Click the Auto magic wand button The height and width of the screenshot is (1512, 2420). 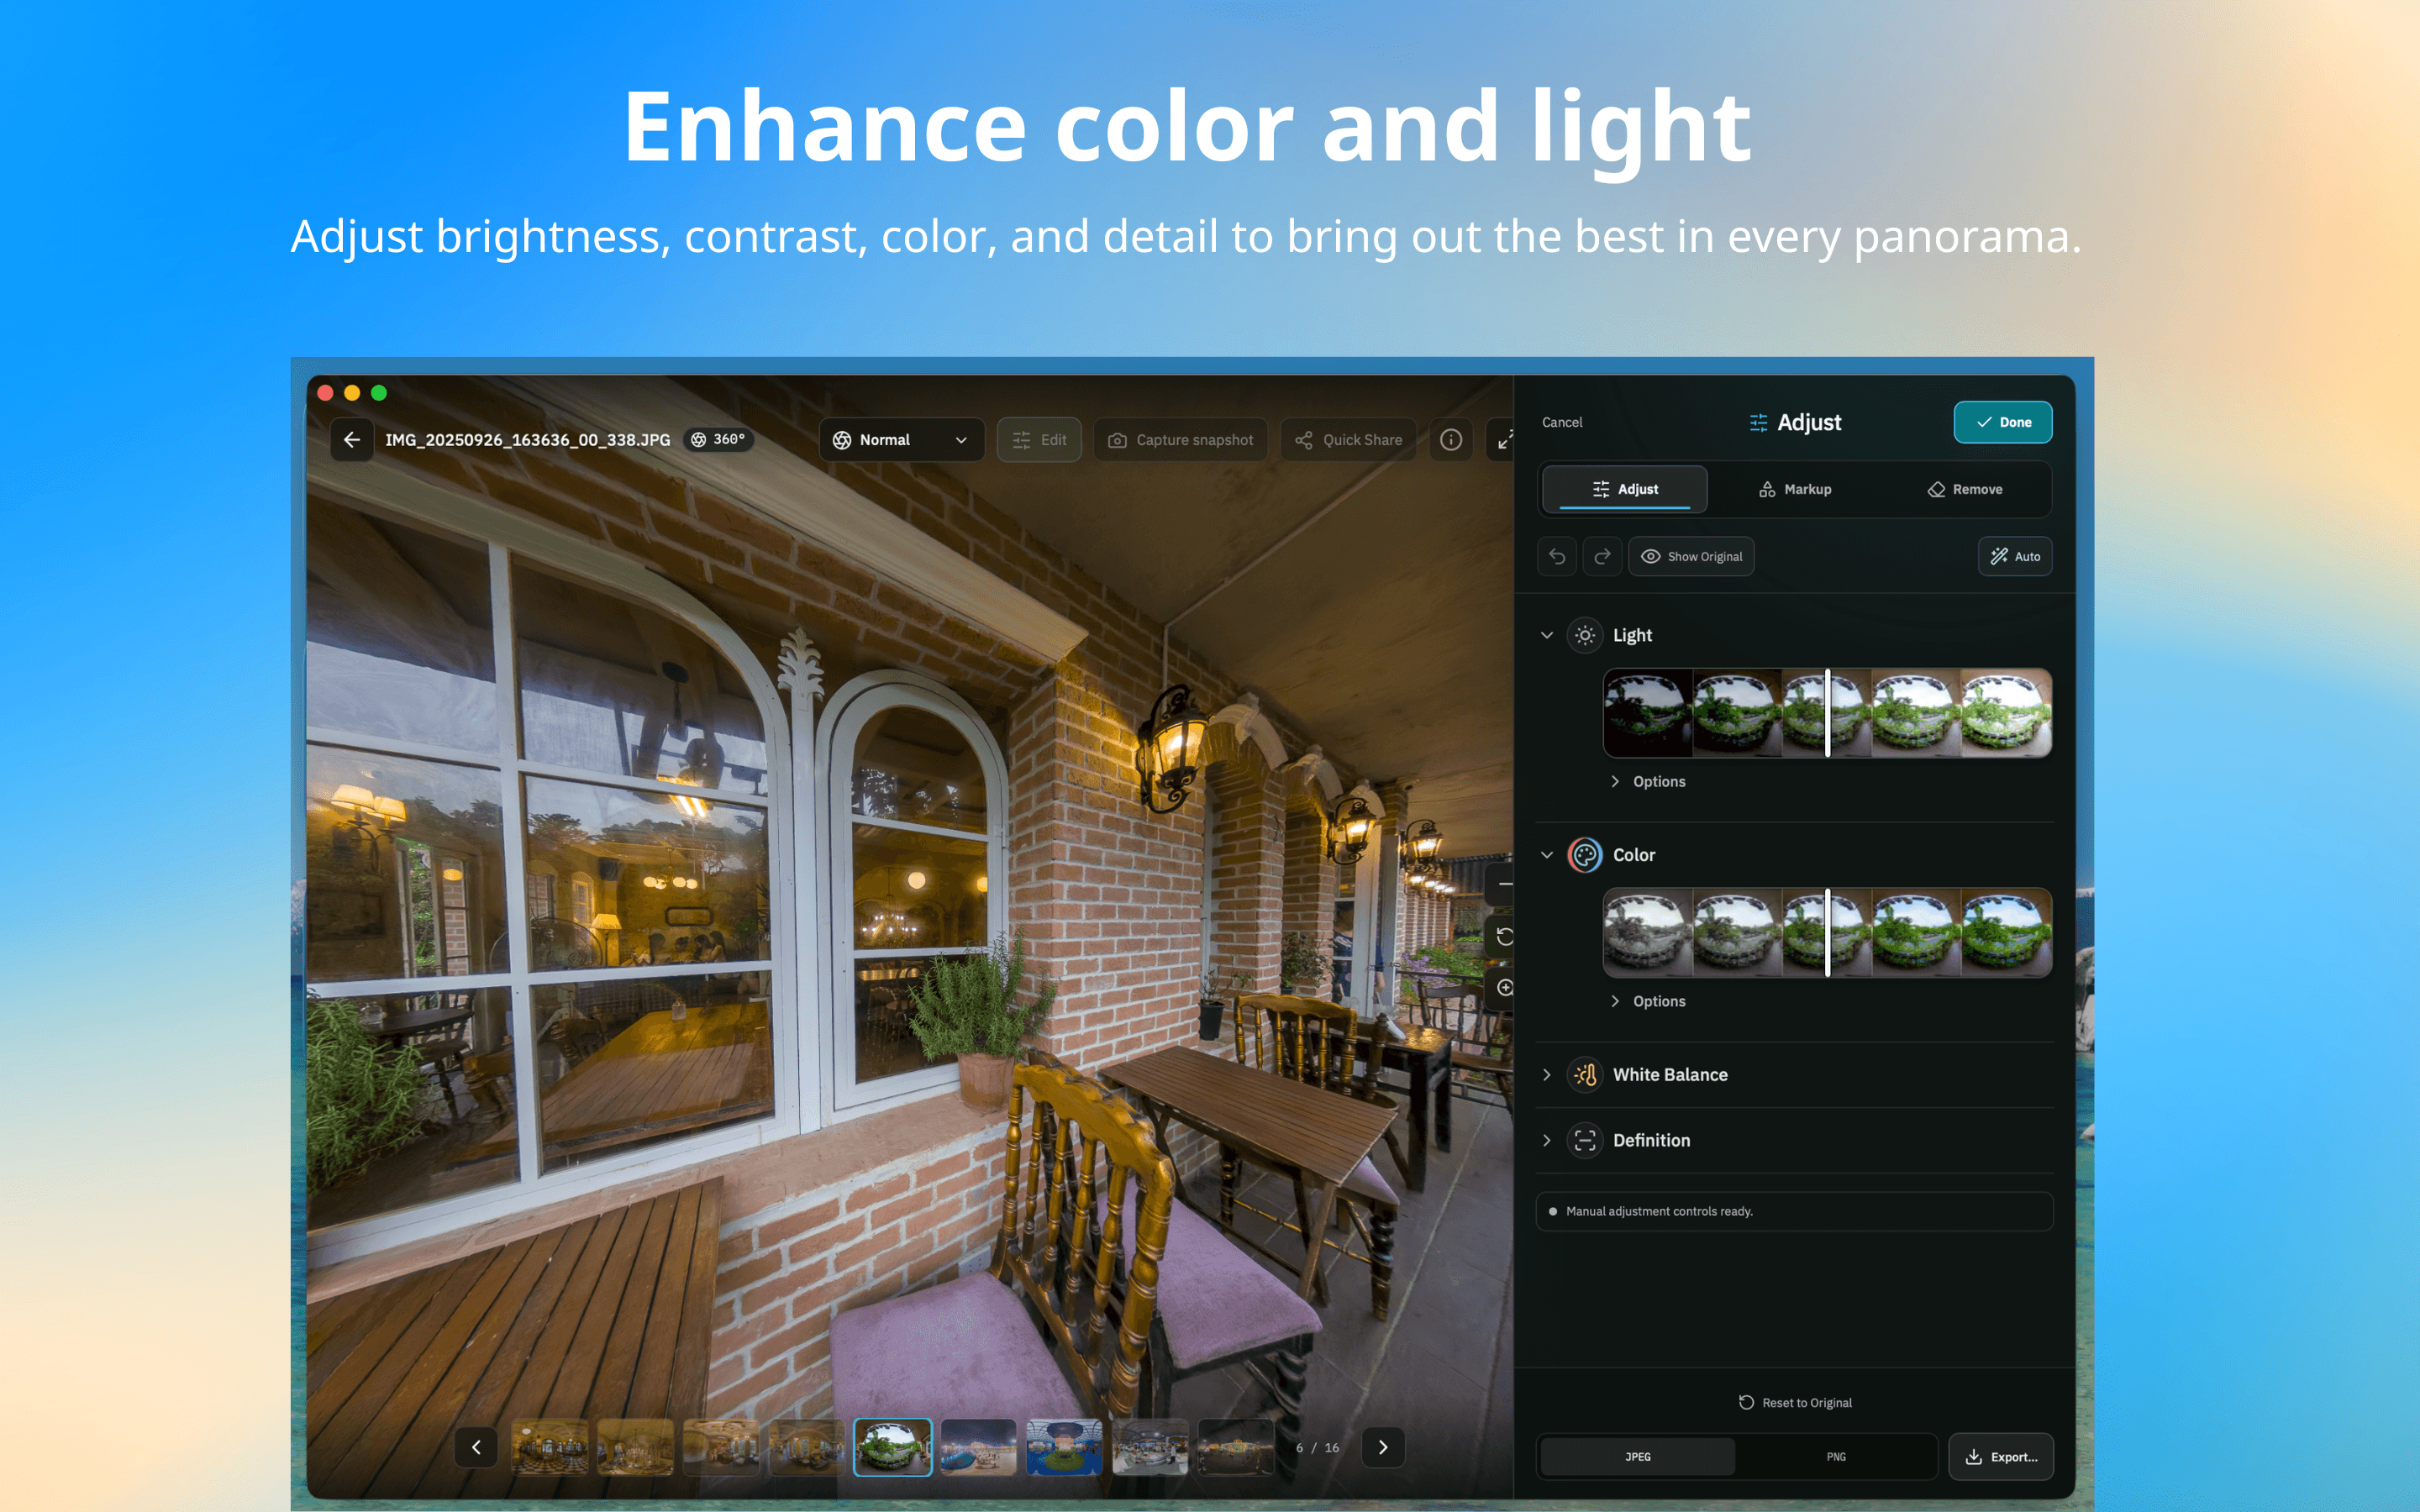click(x=2015, y=557)
